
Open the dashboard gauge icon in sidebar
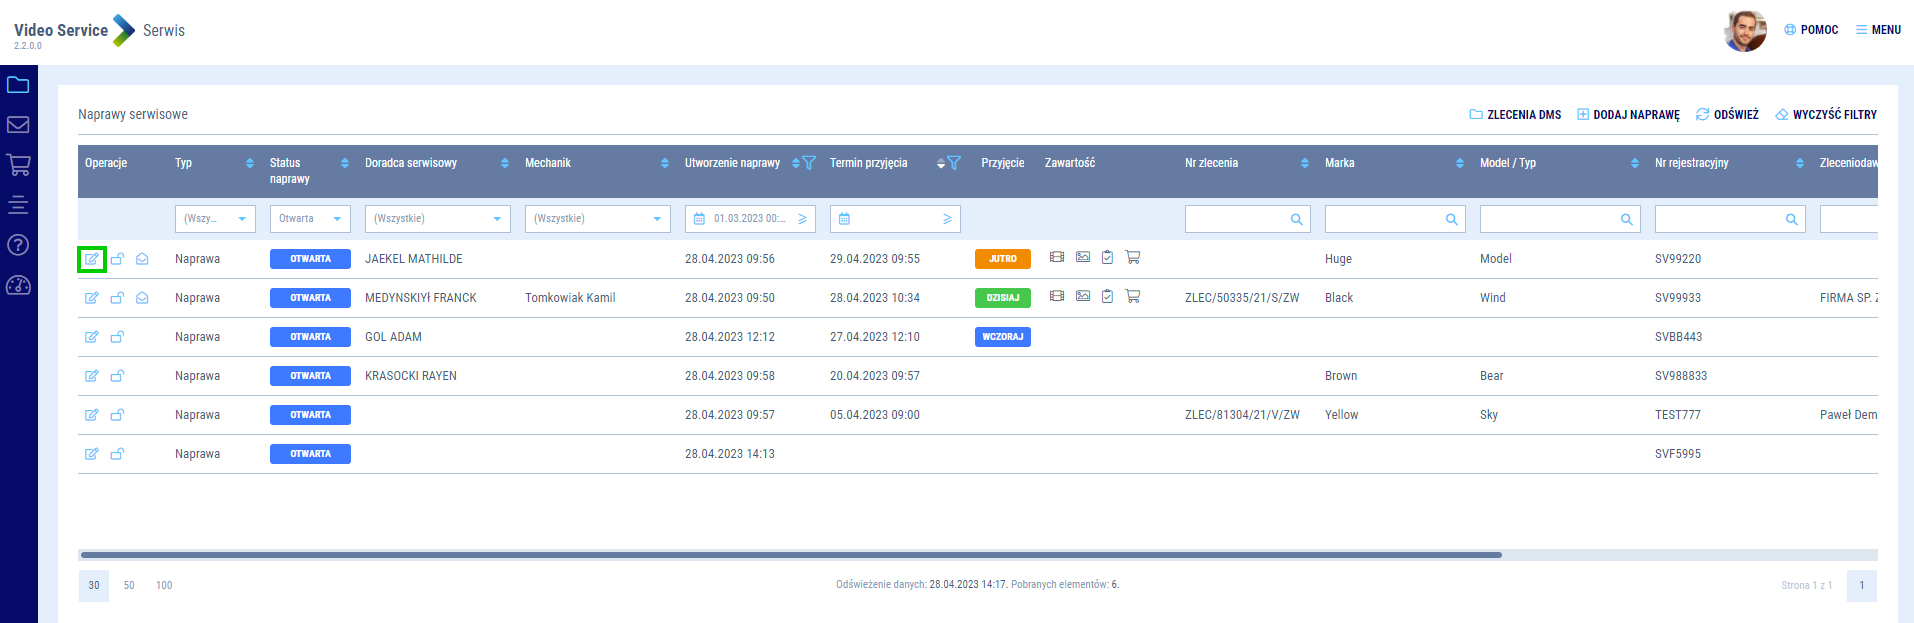tap(18, 286)
